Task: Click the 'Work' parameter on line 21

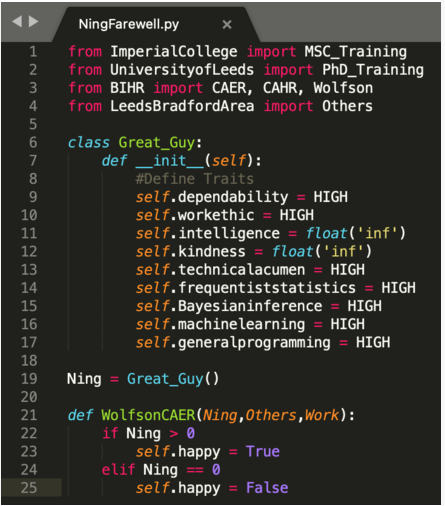Action: click(x=322, y=415)
